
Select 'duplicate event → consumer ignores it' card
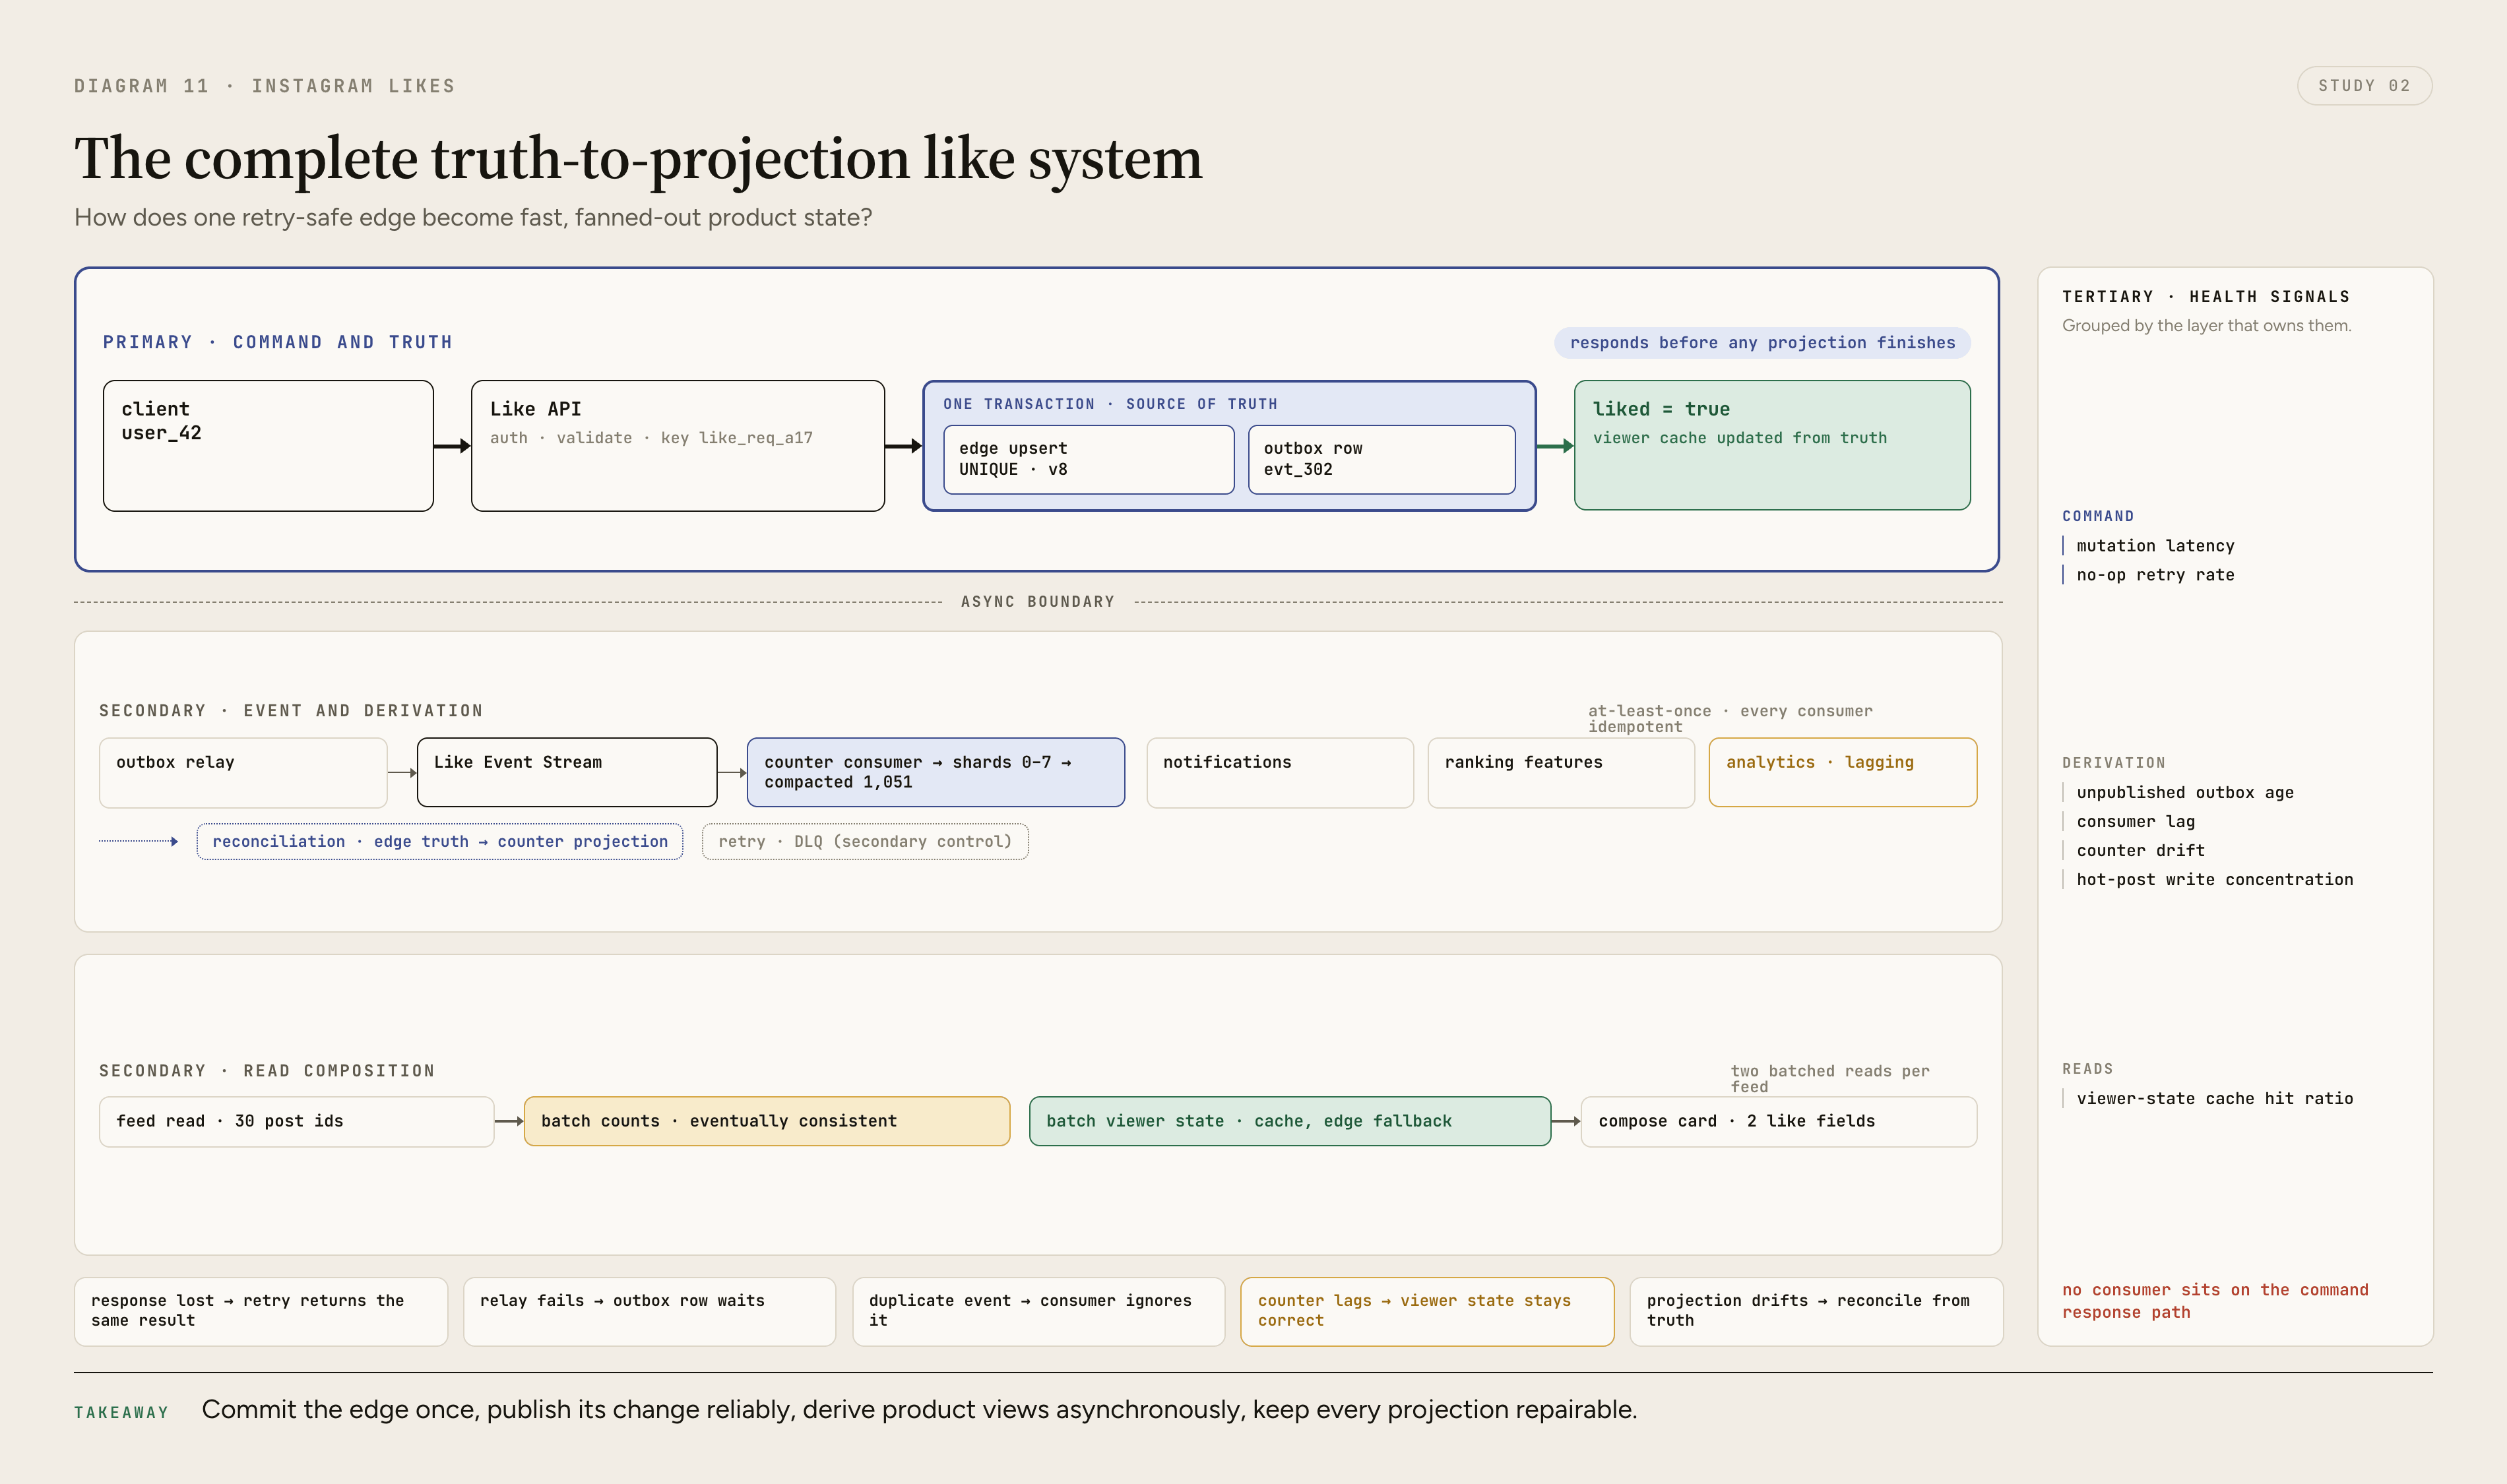(1039, 1311)
